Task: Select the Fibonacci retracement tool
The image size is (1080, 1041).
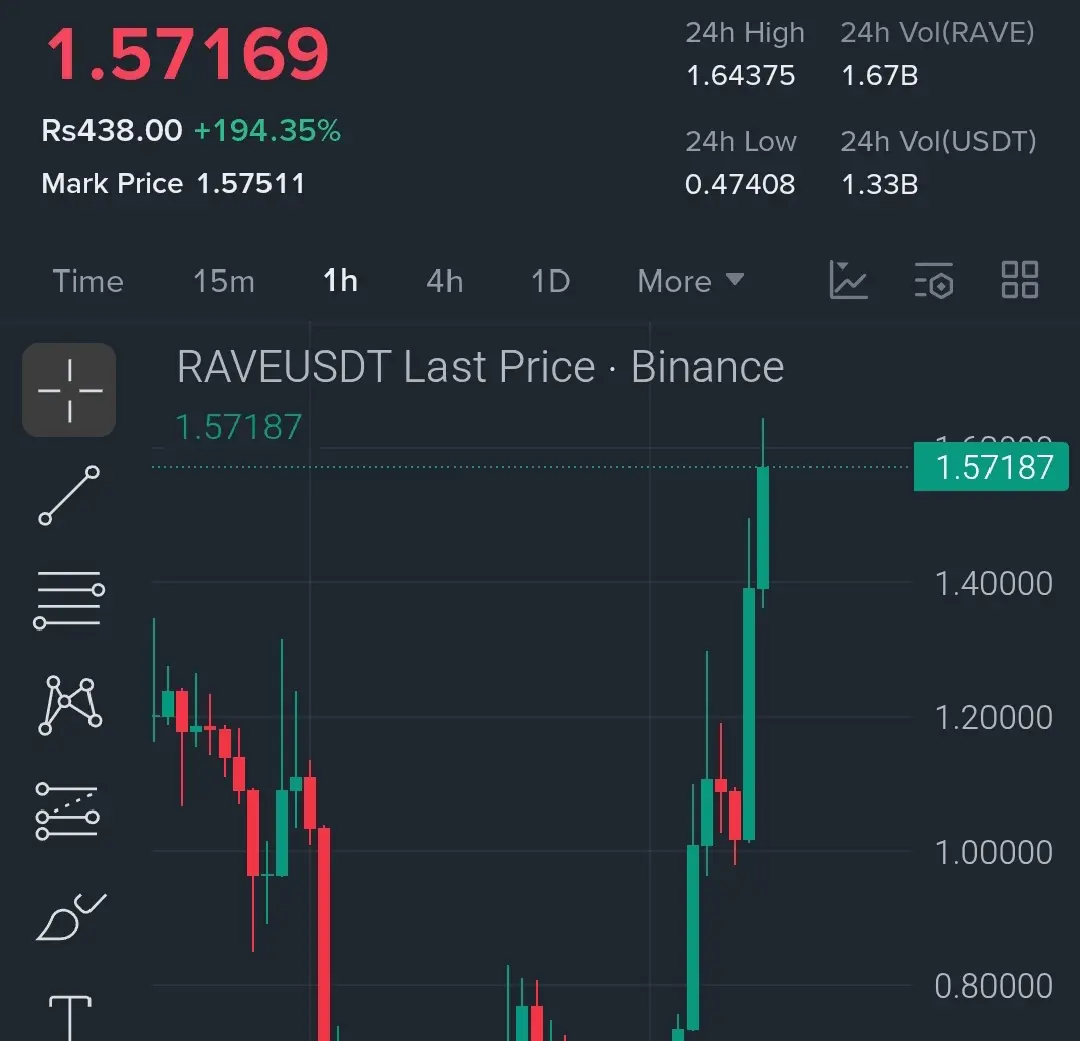Action: pyautogui.click(x=68, y=811)
